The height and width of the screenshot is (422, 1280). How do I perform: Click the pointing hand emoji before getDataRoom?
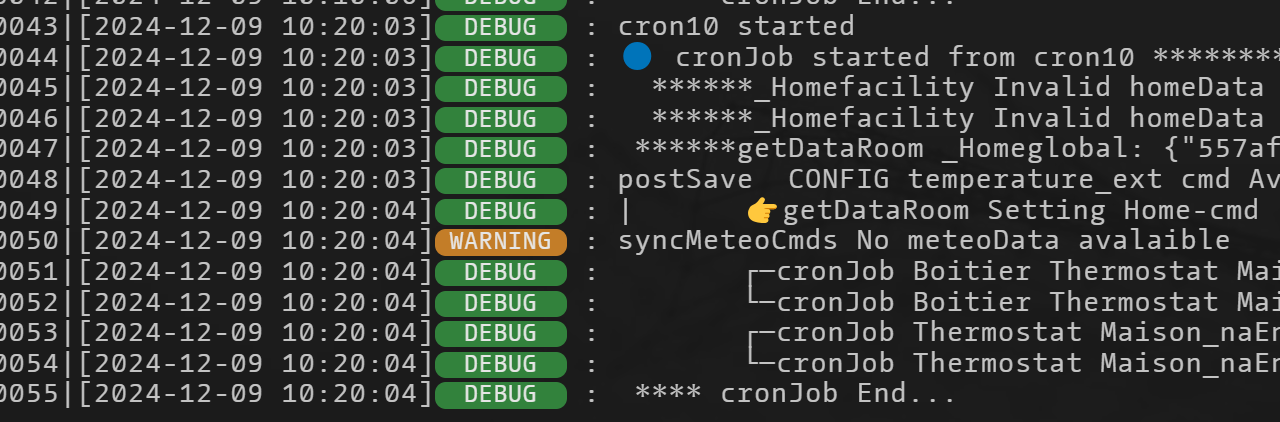point(762,211)
